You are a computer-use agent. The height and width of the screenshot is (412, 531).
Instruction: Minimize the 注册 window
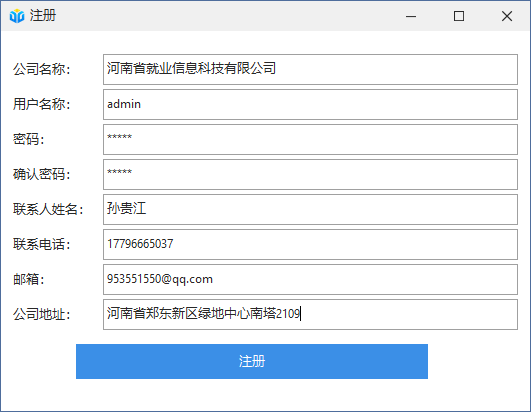[411, 16]
